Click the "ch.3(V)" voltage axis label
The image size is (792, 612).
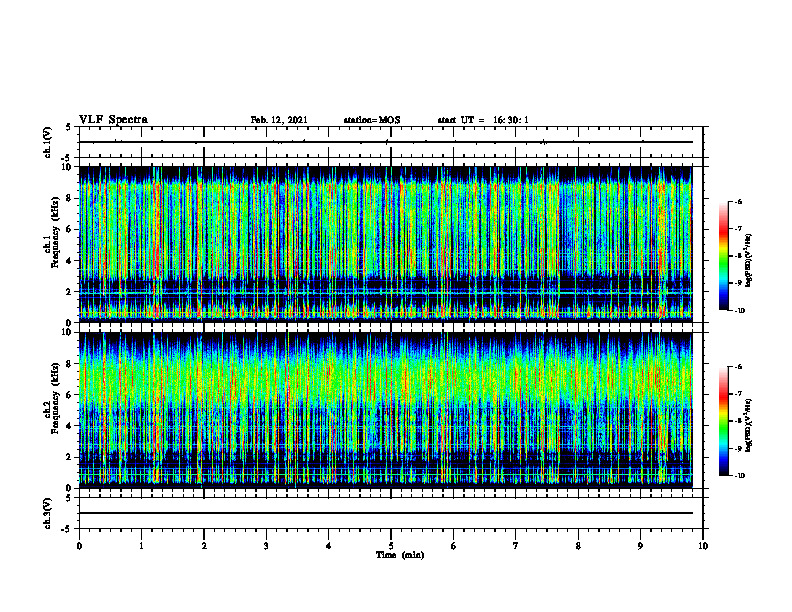click(48, 513)
